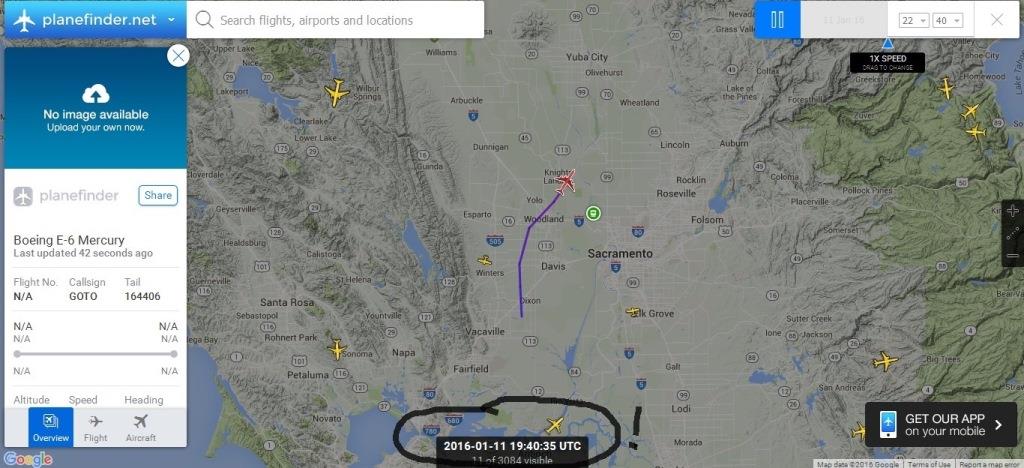Image resolution: width=1024 pixels, height=468 pixels.
Task: Open the Get Our App banner
Action: pyautogui.click(x=941, y=424)
